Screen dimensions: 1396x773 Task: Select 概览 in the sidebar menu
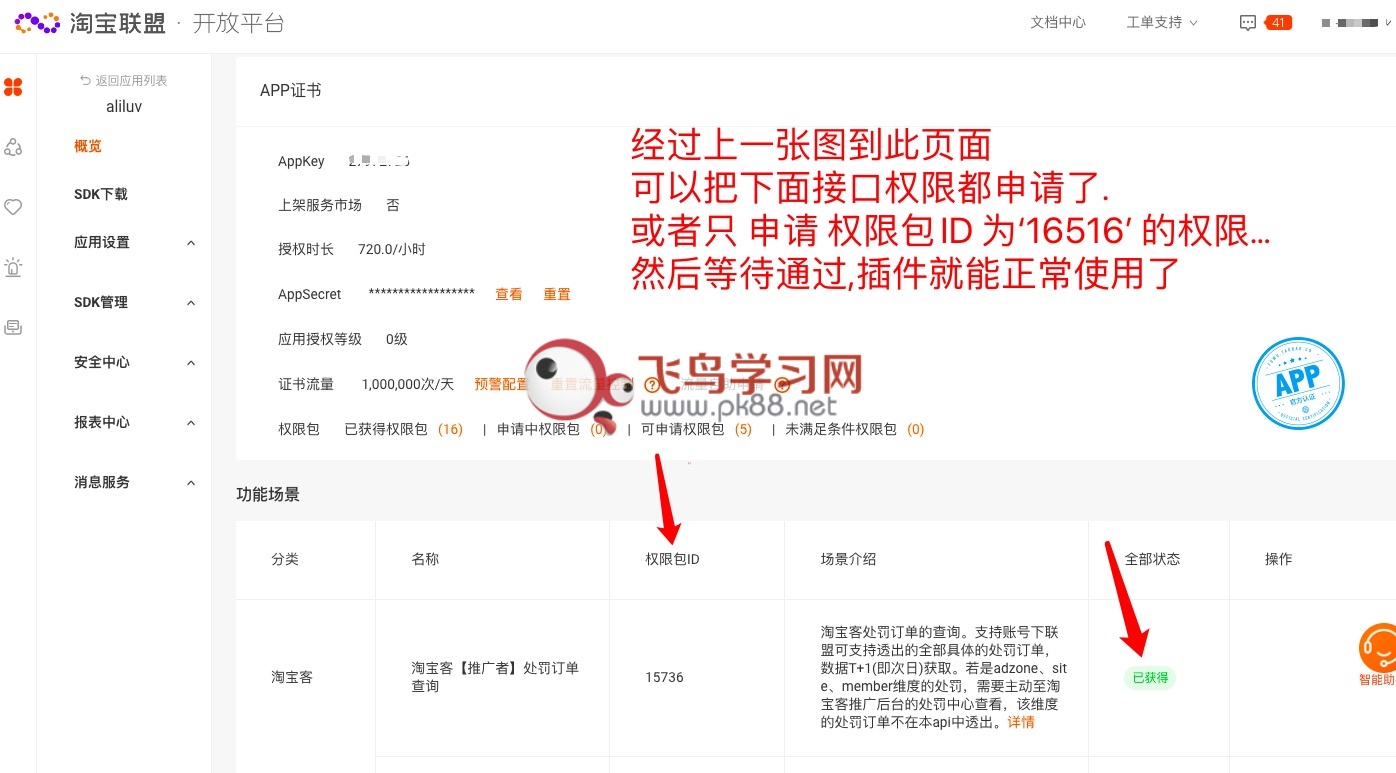pos(88,146)
